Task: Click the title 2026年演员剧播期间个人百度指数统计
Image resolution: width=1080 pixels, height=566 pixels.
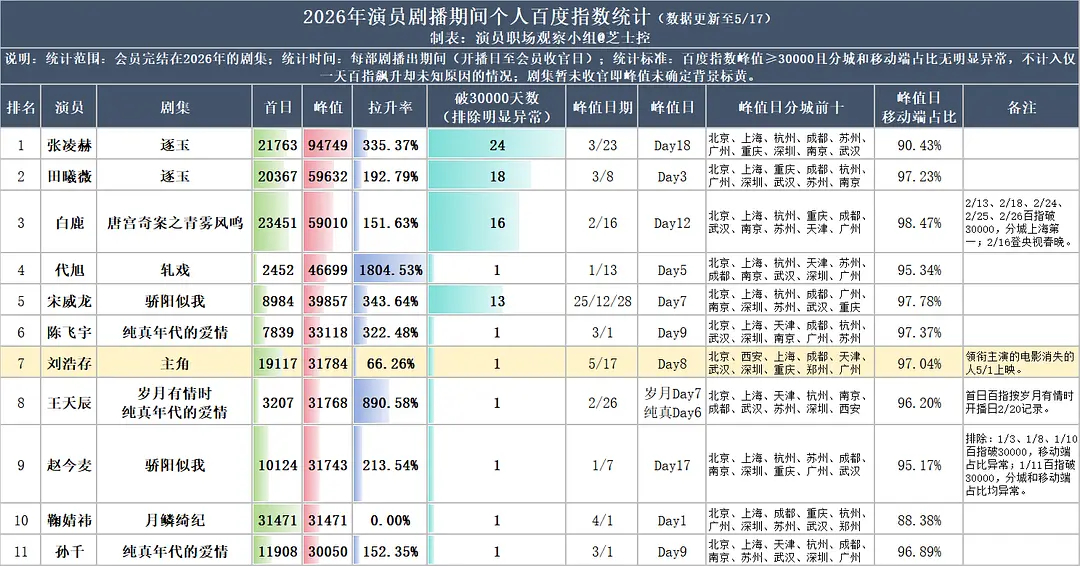Action: (477, 17)
